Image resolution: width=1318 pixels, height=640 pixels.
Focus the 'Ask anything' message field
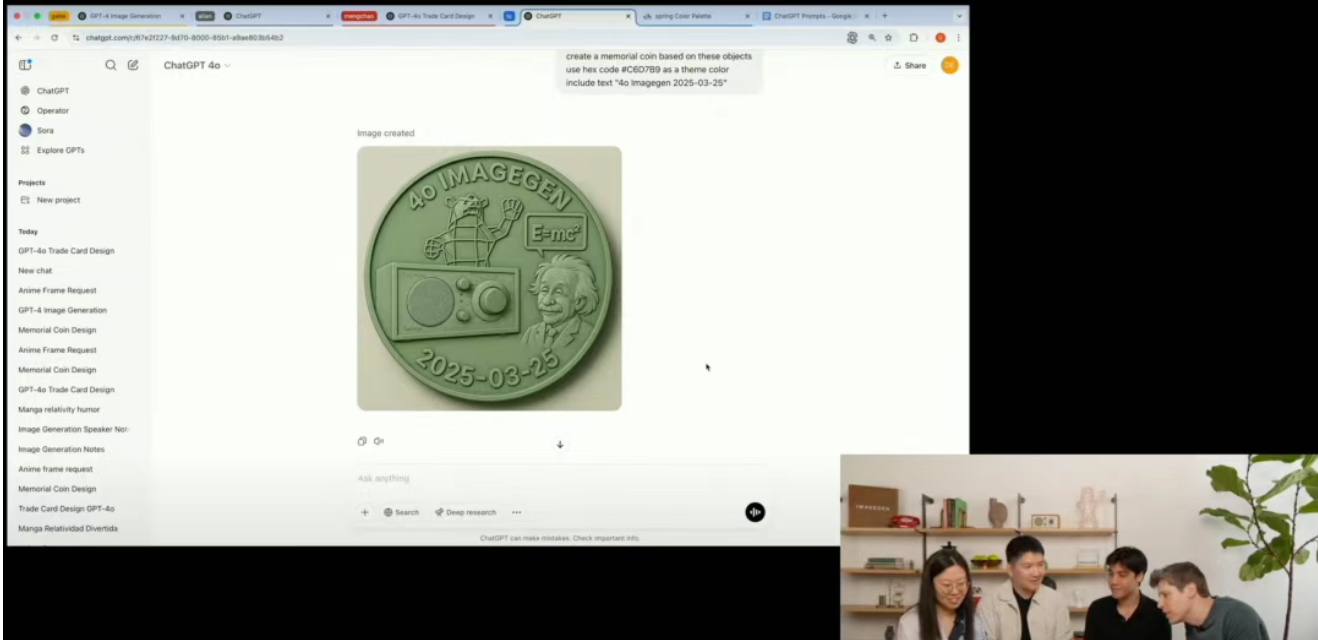[560, 478]
